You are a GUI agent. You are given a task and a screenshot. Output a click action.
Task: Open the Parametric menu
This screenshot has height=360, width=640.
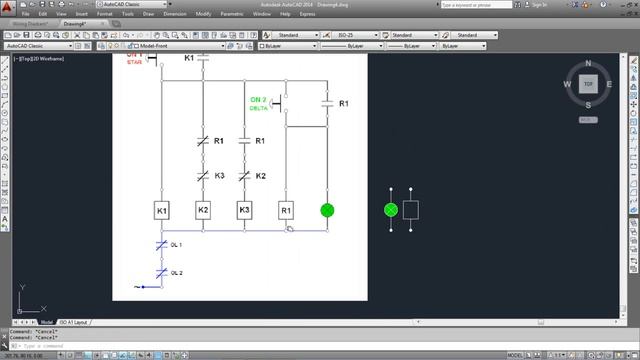[232, 14]
